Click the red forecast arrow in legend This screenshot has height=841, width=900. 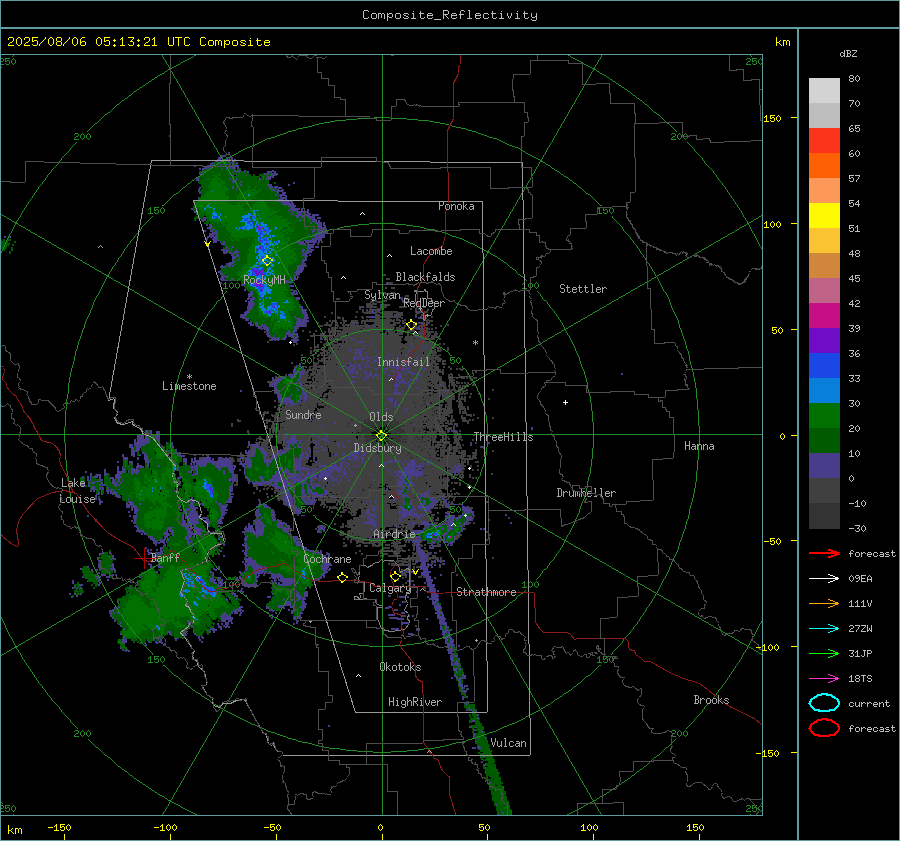824,553
